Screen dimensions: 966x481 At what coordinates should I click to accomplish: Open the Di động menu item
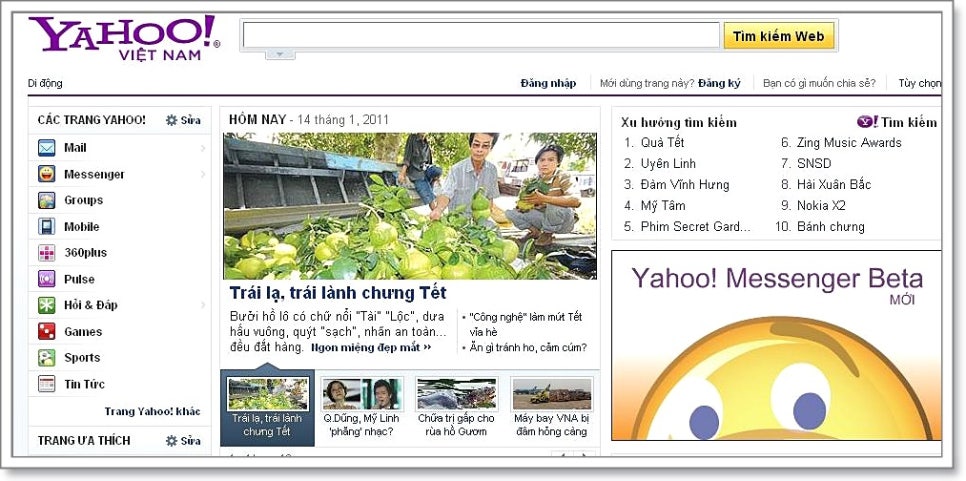tap(45, 83)
